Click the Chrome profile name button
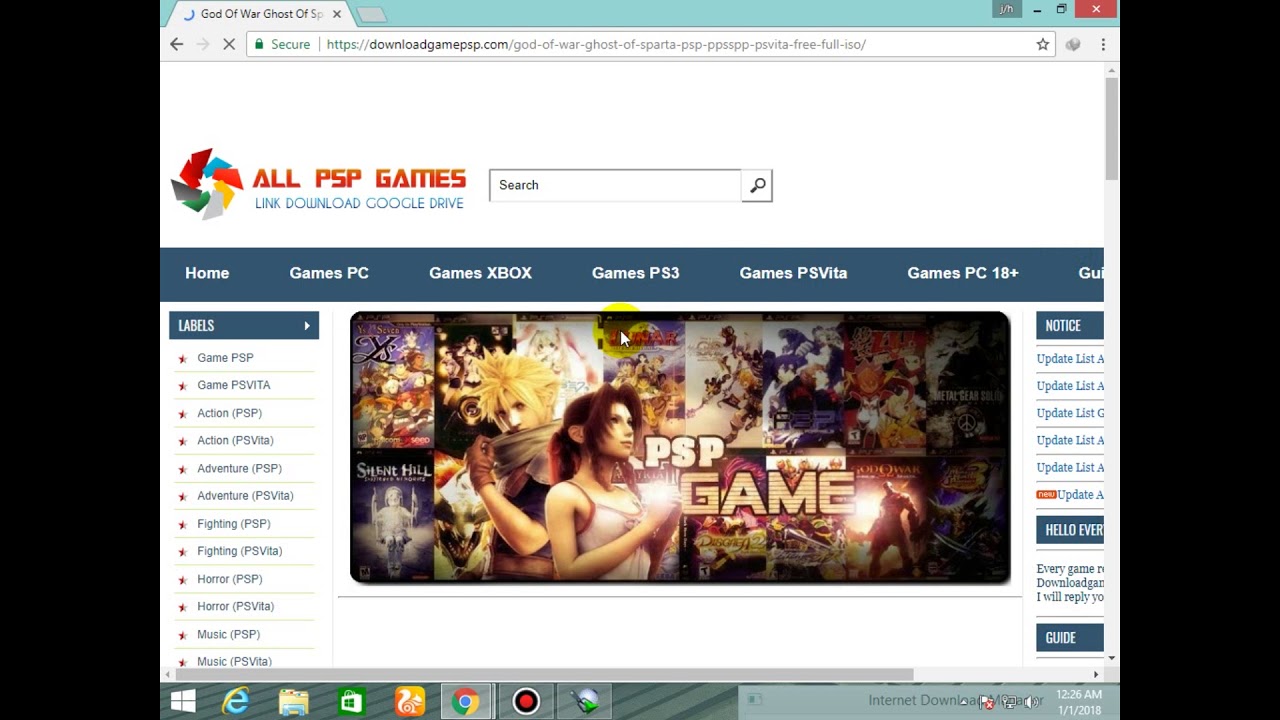Viewport: 1280px width, 720px height. 1006,10
